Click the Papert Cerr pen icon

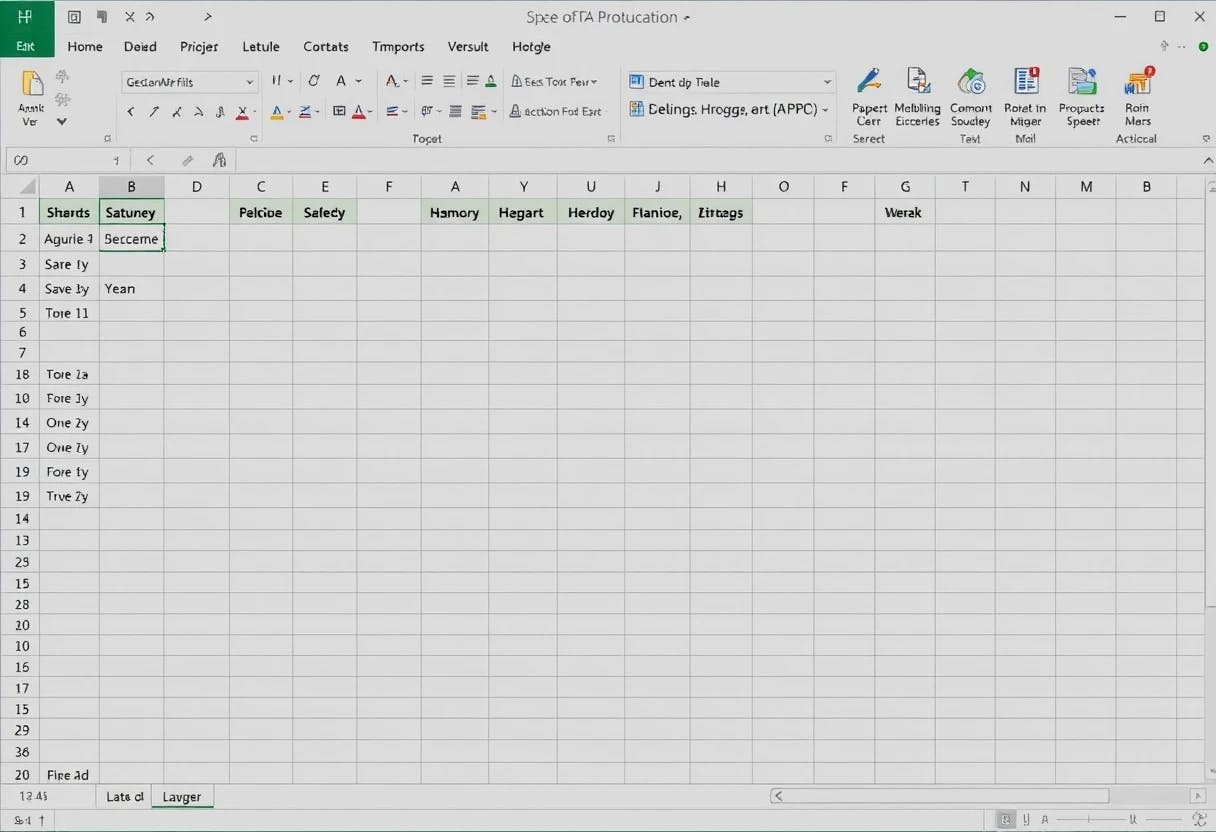click(x=868, y=82)
